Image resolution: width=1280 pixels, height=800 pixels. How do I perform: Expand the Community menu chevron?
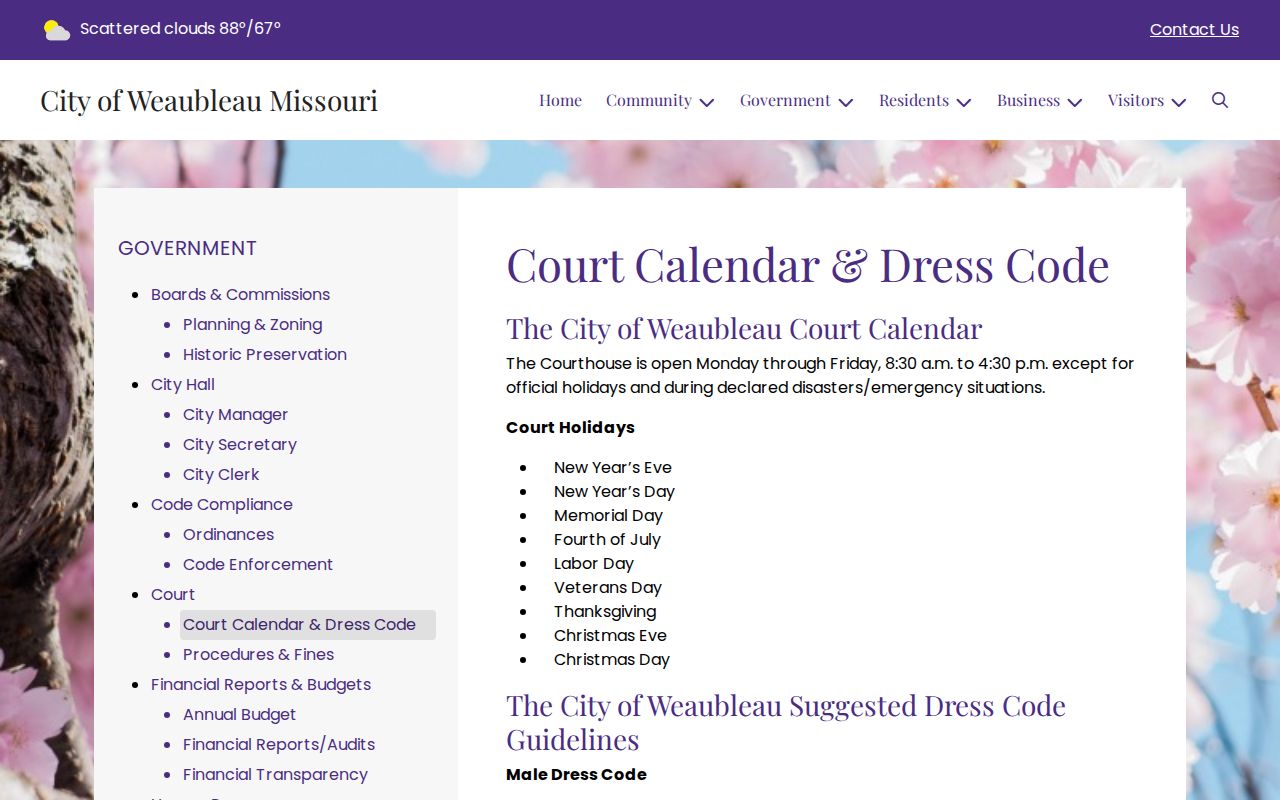707,102
